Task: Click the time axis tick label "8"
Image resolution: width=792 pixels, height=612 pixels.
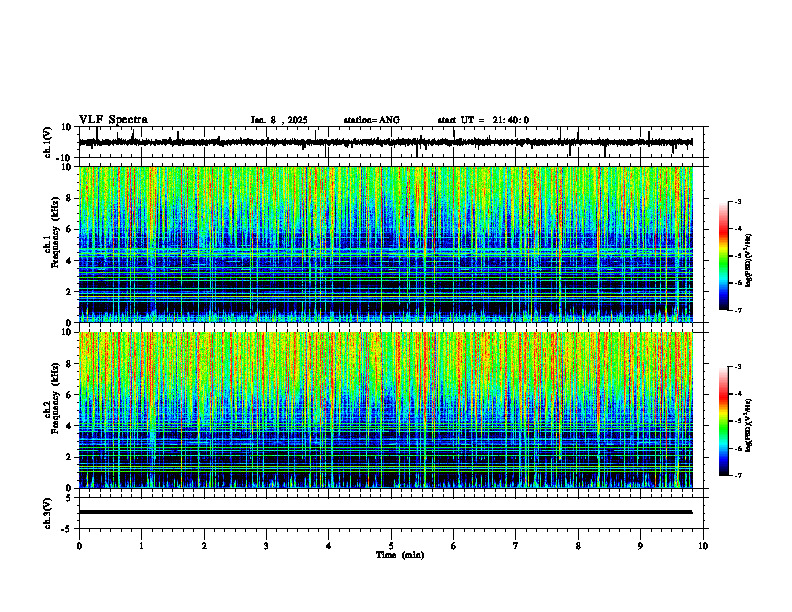Action: tap(578, 546)
